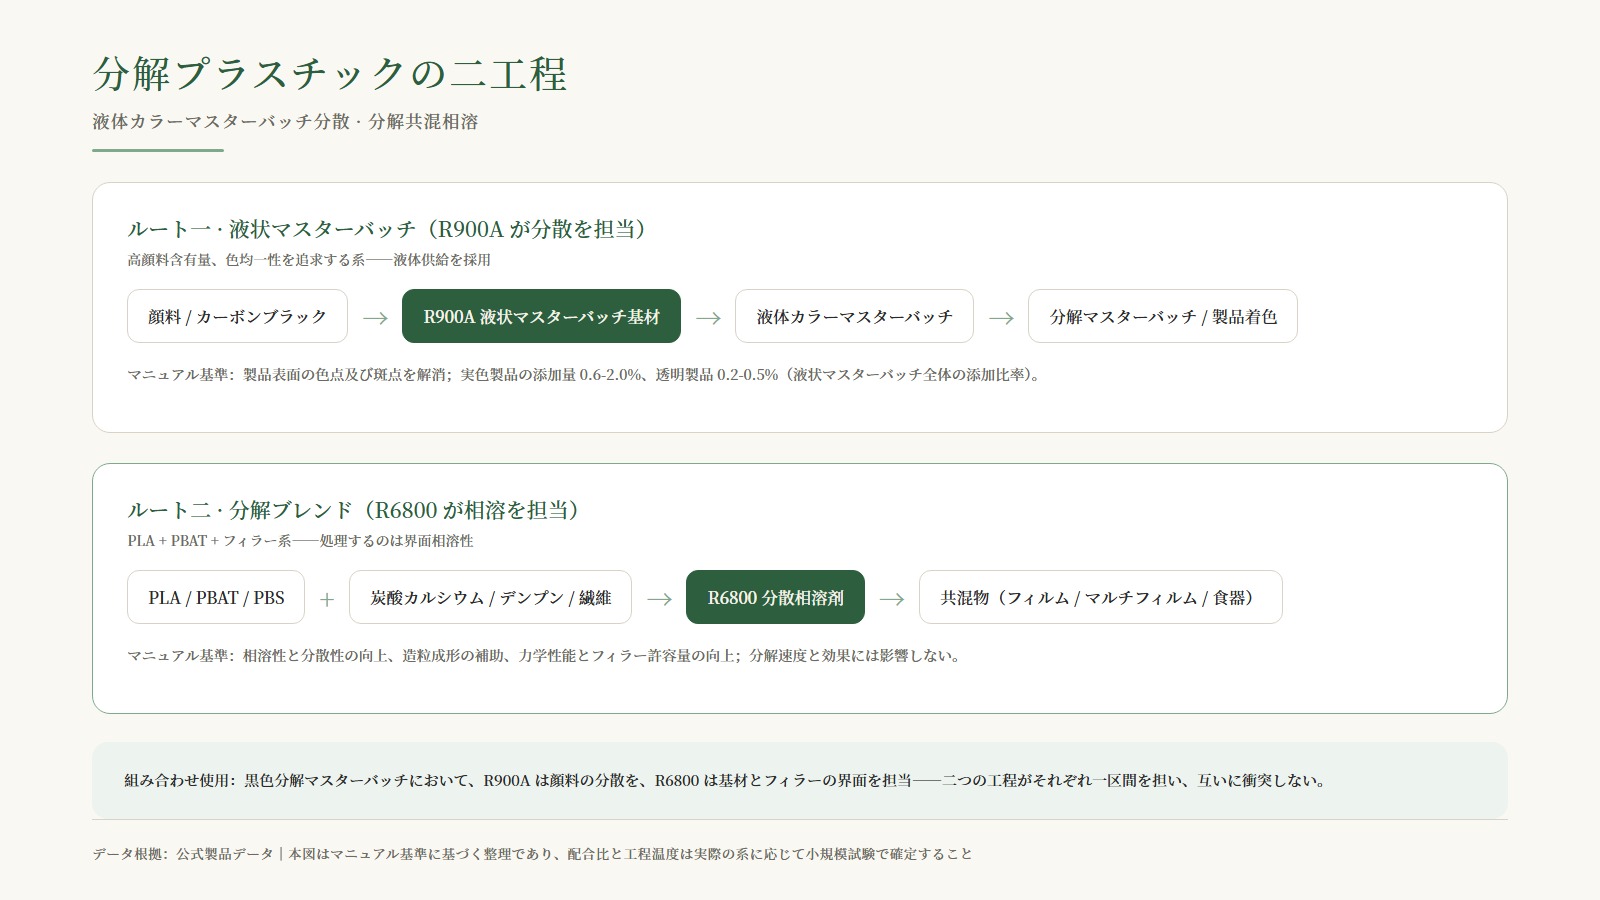
Task: Select the green R900A 液状マスターバッチ基材 box
Action: (x=541, y=316)
